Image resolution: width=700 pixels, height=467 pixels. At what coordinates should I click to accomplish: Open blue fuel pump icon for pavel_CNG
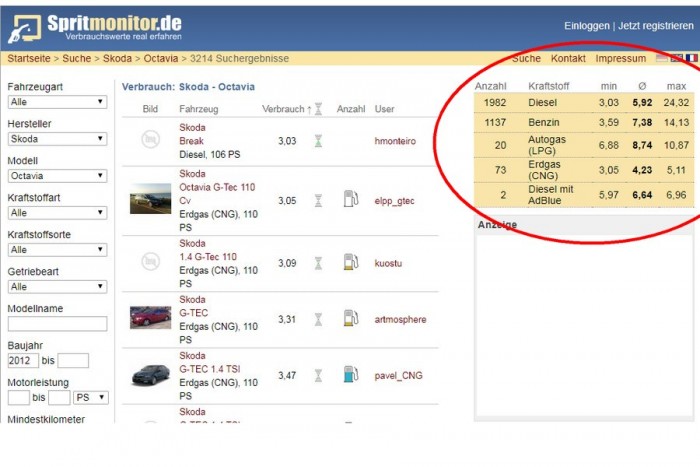coord(351,374)
